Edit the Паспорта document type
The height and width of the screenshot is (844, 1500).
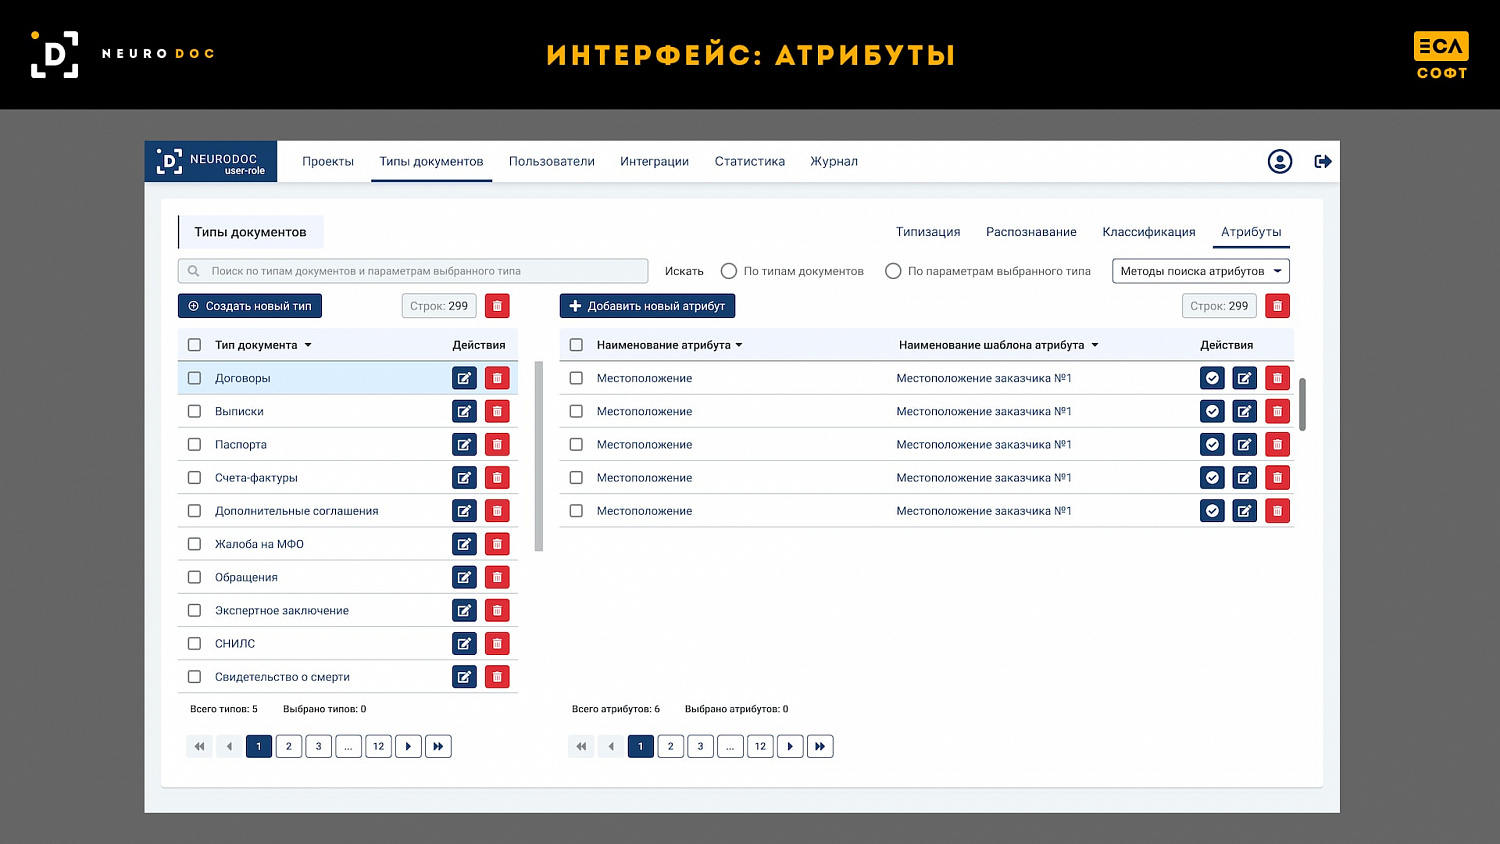[x=464, y=444]
